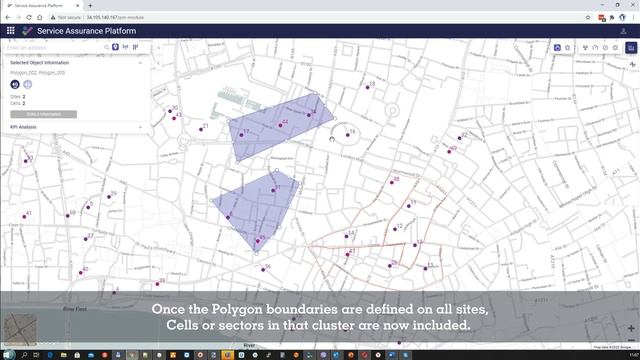Open Windows Task View

pyautogui.click(x=36, y=355)
